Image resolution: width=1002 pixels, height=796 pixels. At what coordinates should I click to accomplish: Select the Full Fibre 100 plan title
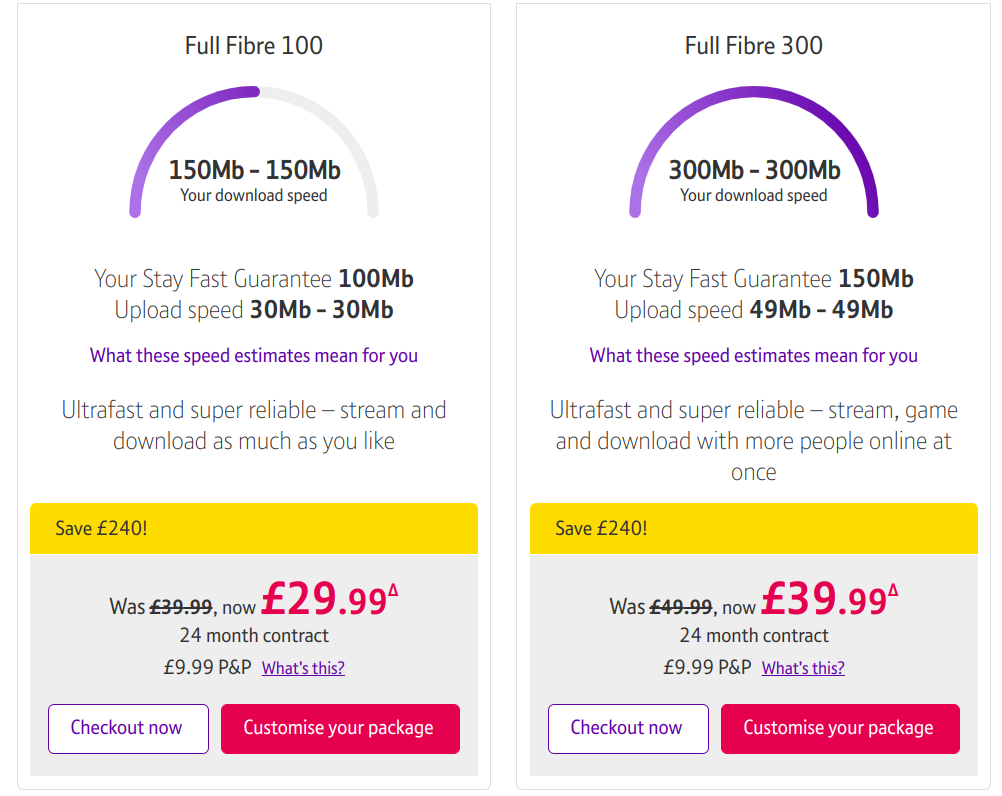[x=253, y=45]
